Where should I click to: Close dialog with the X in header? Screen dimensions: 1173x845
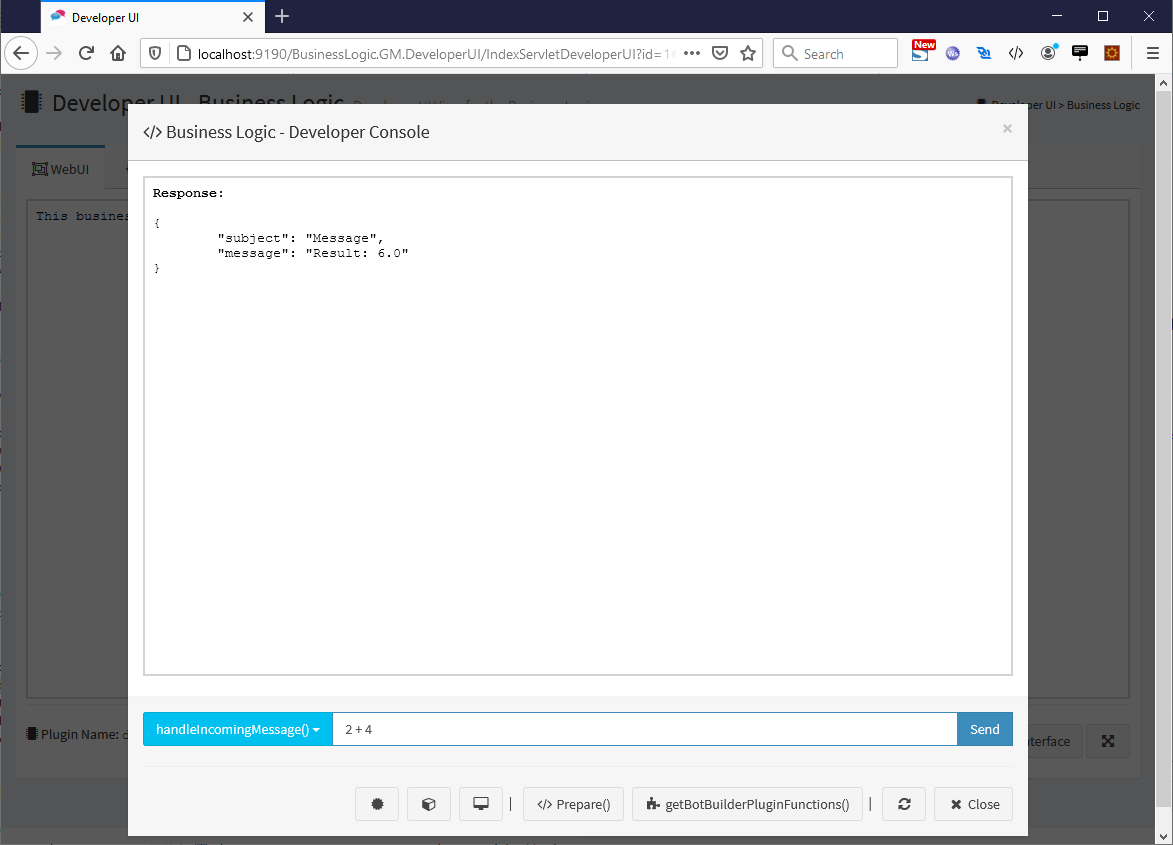pos(1007,128)
